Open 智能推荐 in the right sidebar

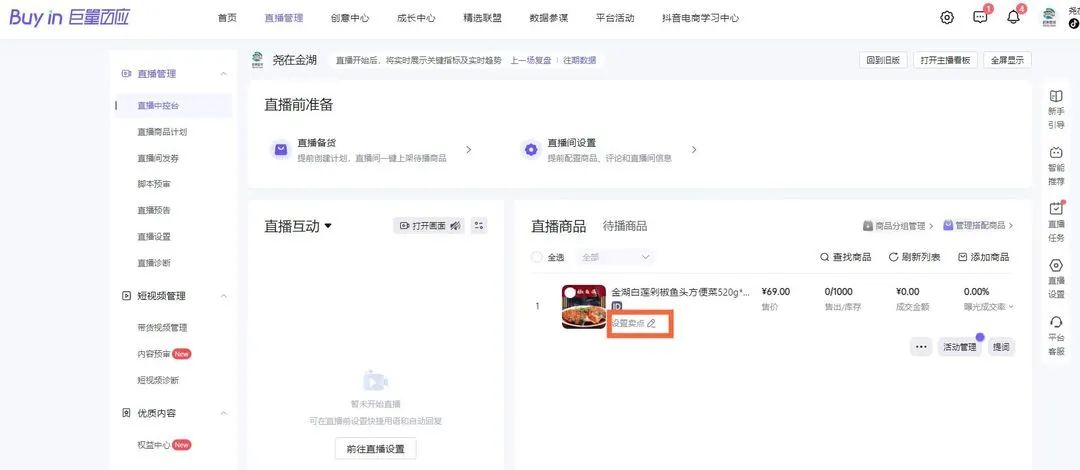tap(1055, 153)
